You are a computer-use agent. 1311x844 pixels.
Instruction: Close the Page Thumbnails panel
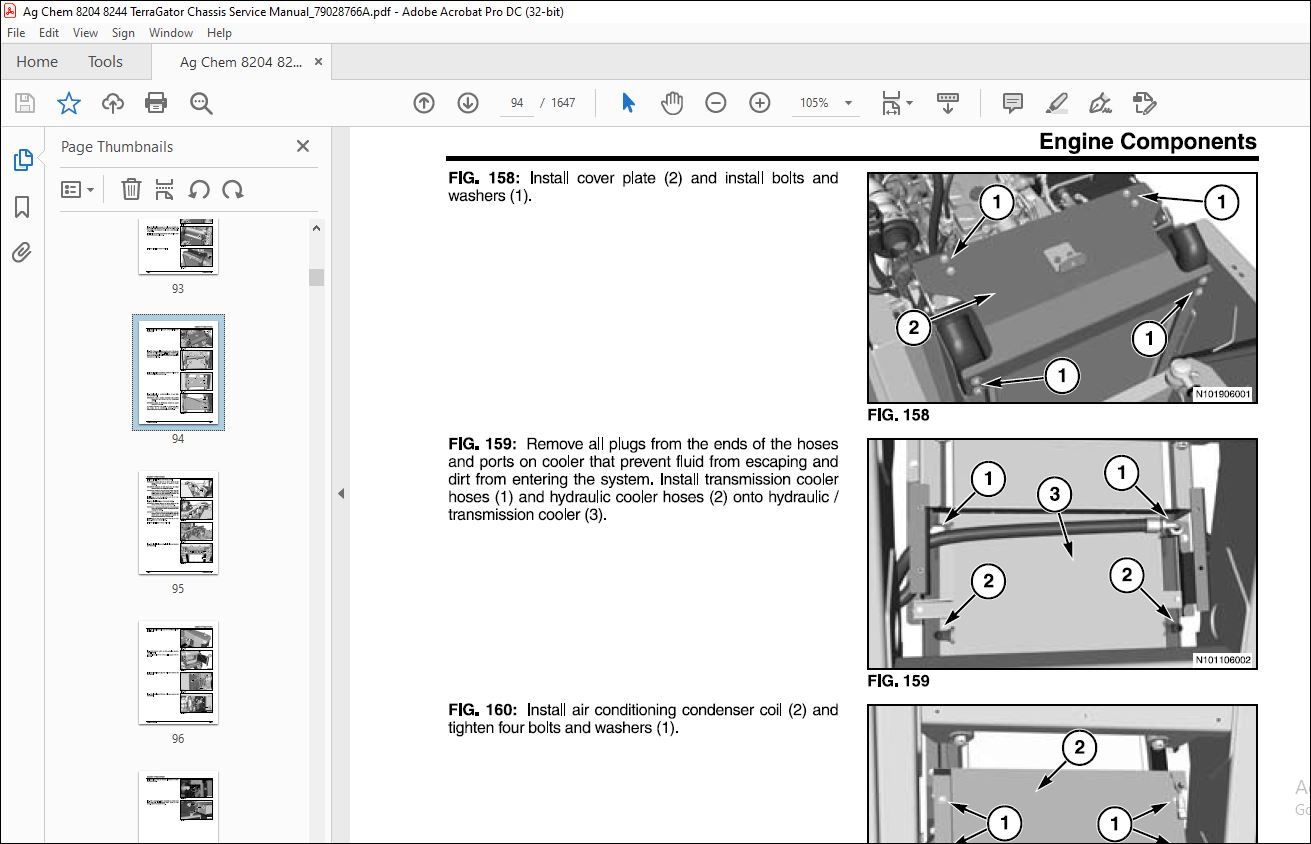[x=303, y=146]
